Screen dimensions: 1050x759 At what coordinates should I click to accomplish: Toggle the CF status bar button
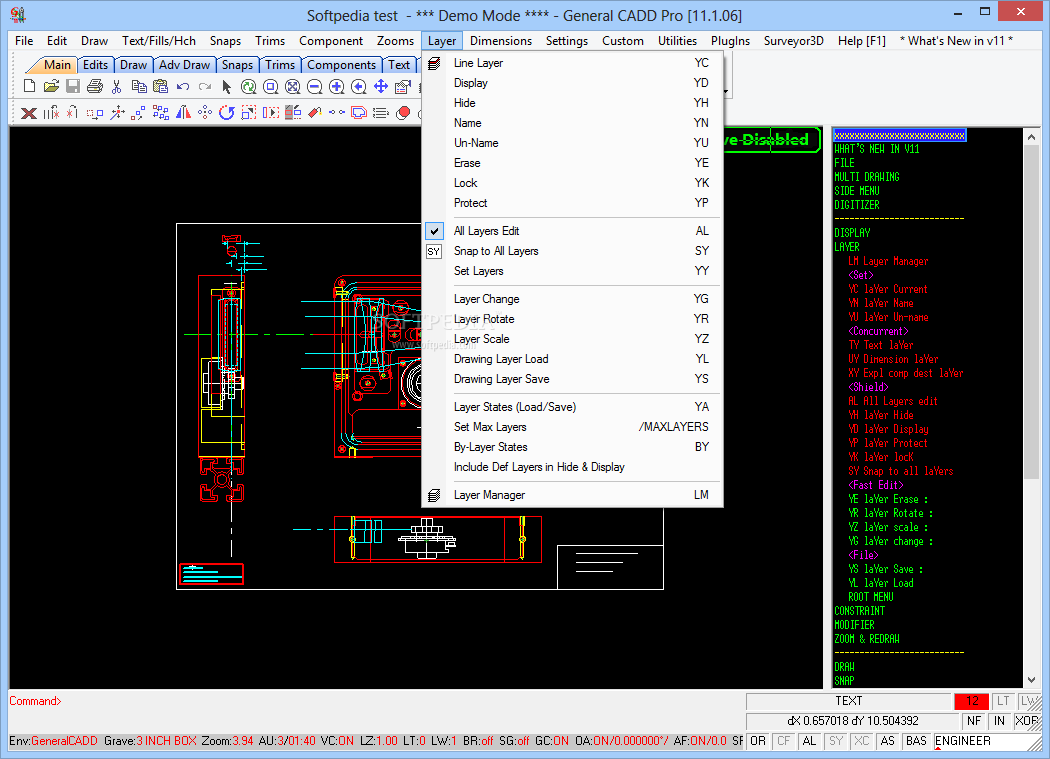point(783,741)
